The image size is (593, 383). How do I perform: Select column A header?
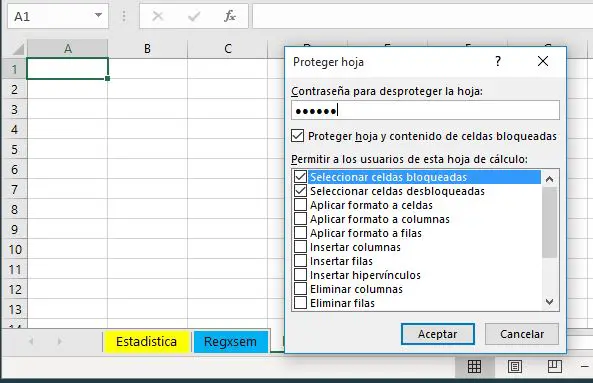click(x=67, y=49)
